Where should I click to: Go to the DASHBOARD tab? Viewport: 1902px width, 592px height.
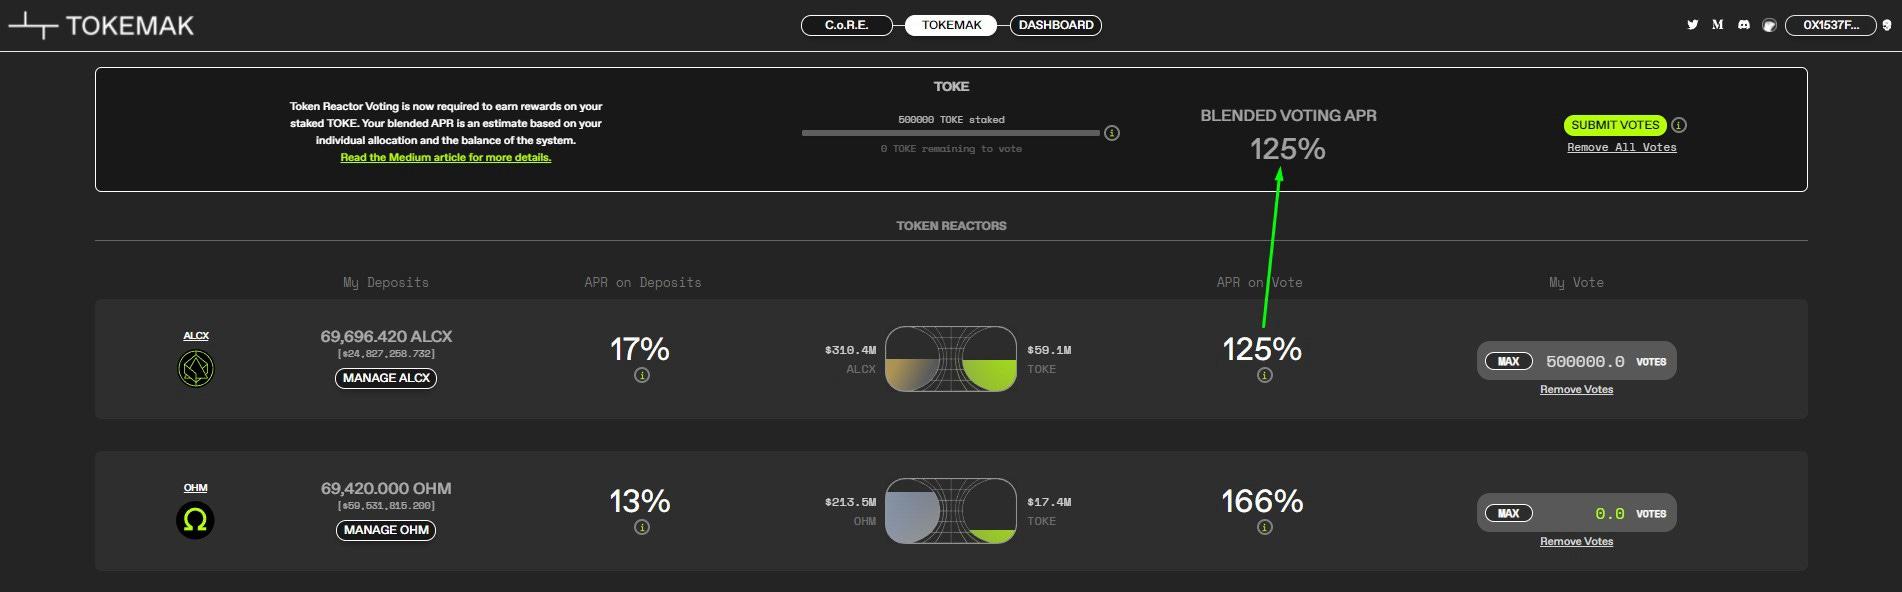pos(1056,25)
